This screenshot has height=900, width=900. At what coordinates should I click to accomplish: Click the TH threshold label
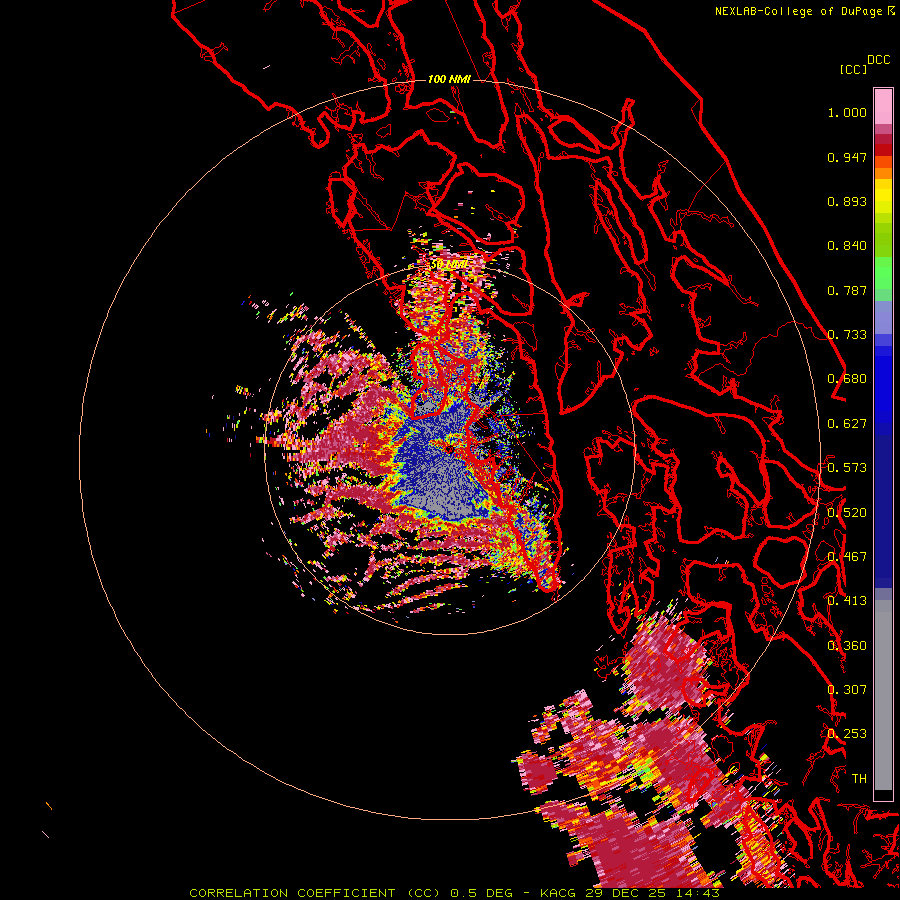859,779
